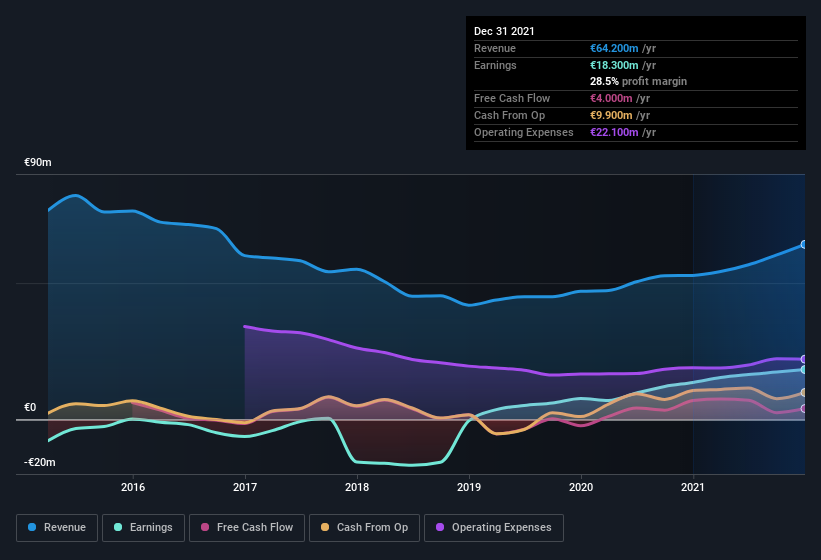
Task: Select the 2018 x-axis label
Action: (x=357, y=487)
